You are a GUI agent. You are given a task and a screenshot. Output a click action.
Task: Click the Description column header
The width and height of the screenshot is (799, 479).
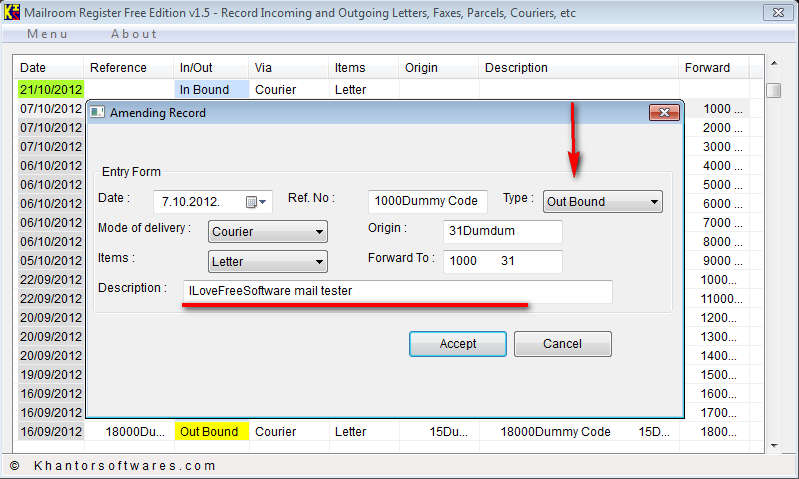(579, 68)
